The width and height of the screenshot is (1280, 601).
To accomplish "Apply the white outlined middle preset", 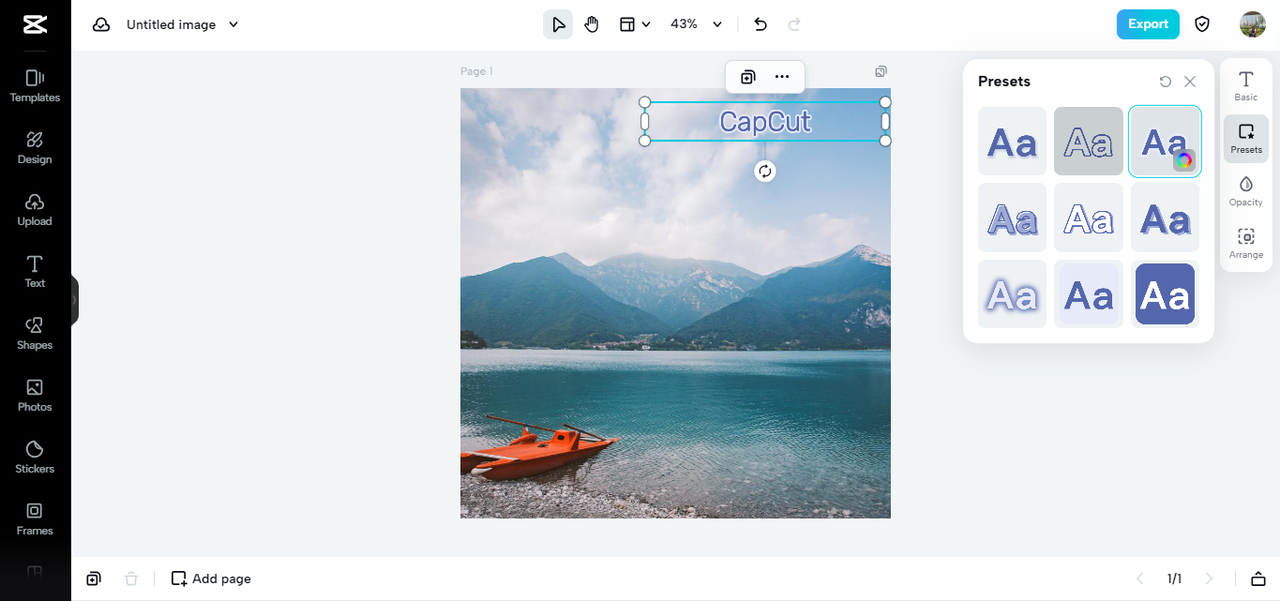I will [1089, 217].
